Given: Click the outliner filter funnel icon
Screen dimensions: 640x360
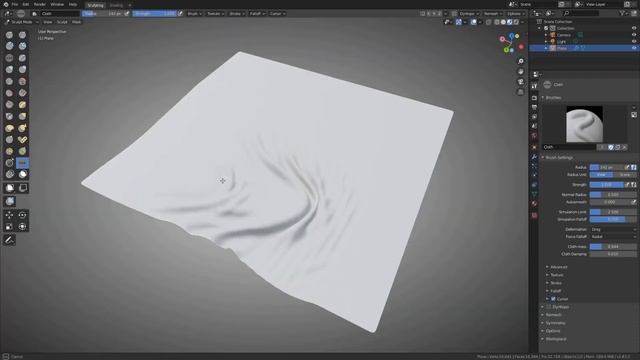Looking at the screenshot, I should (x=622, y=13).
